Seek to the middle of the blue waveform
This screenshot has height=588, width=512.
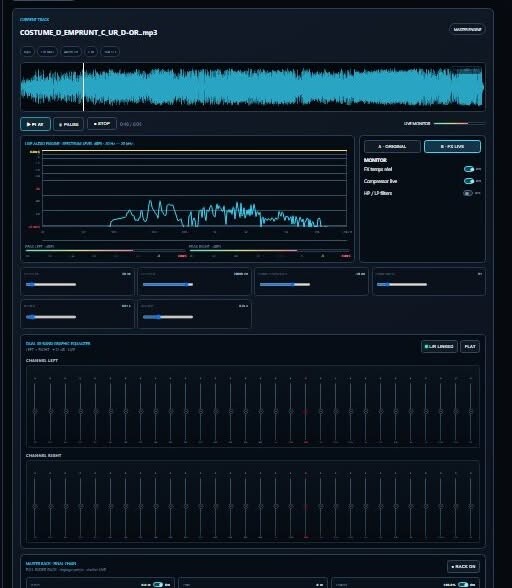252,87
